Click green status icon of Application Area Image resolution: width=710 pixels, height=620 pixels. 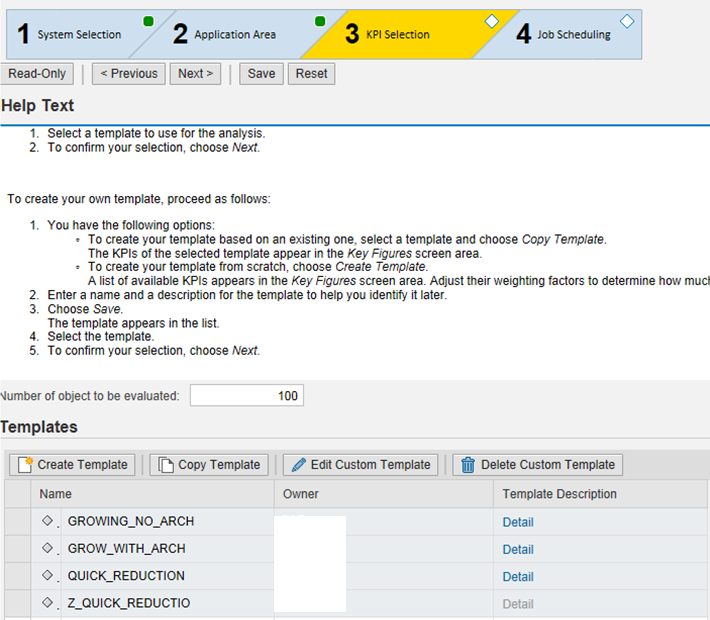[320, 21]
